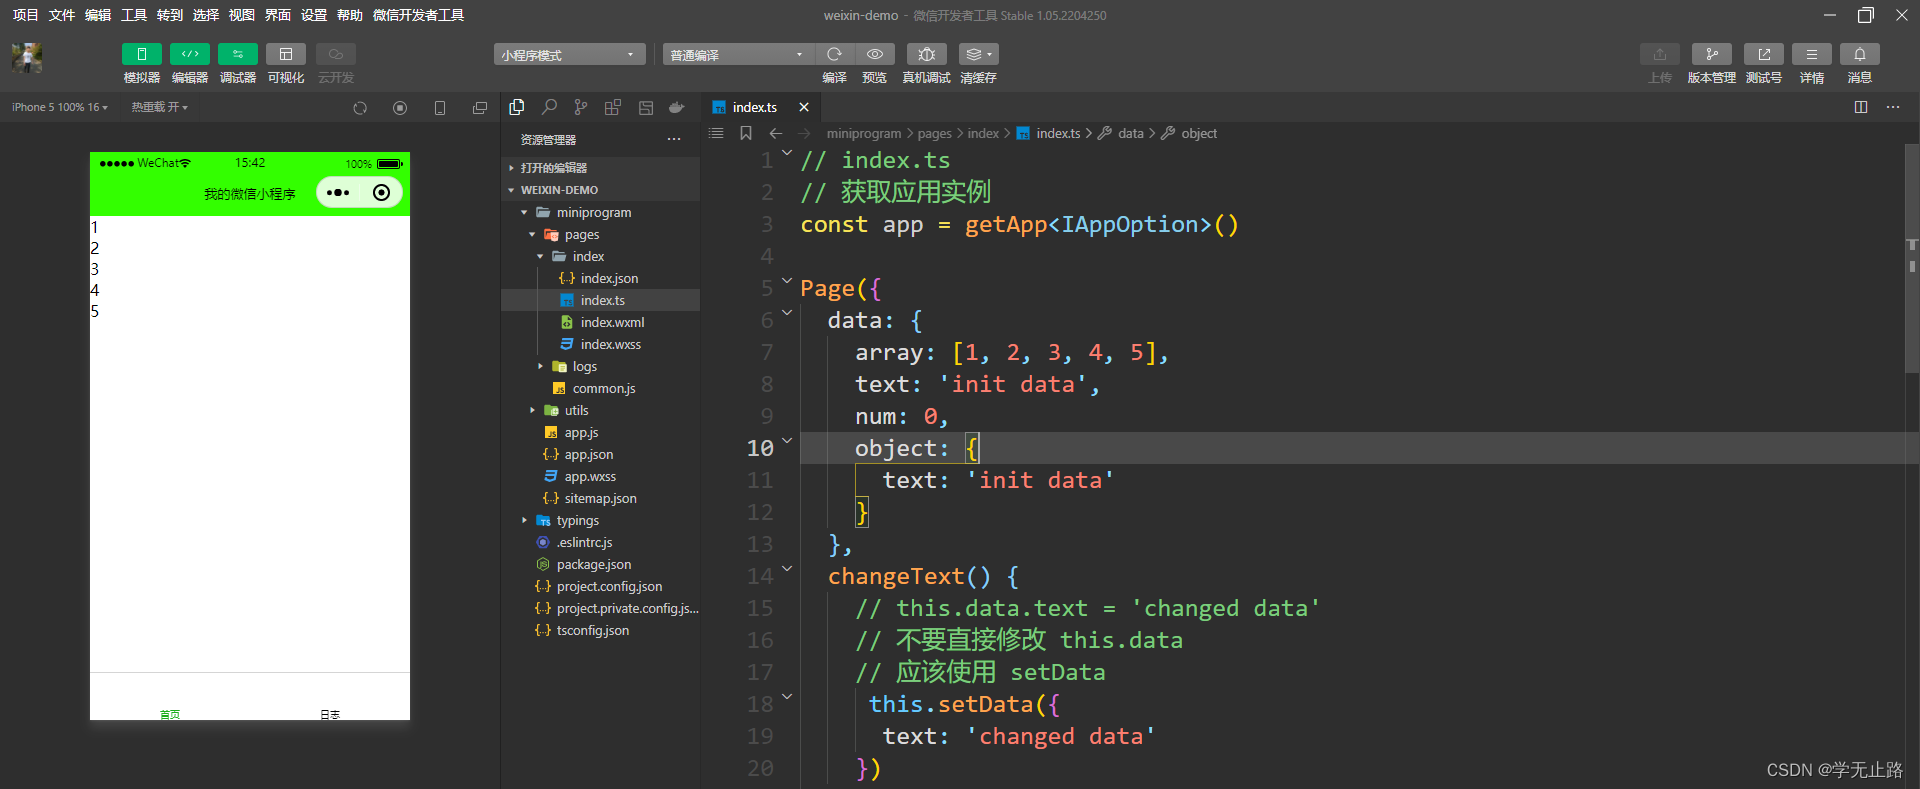
Task: Navigate back with the breadcrumb arrow
Action: 776,133
